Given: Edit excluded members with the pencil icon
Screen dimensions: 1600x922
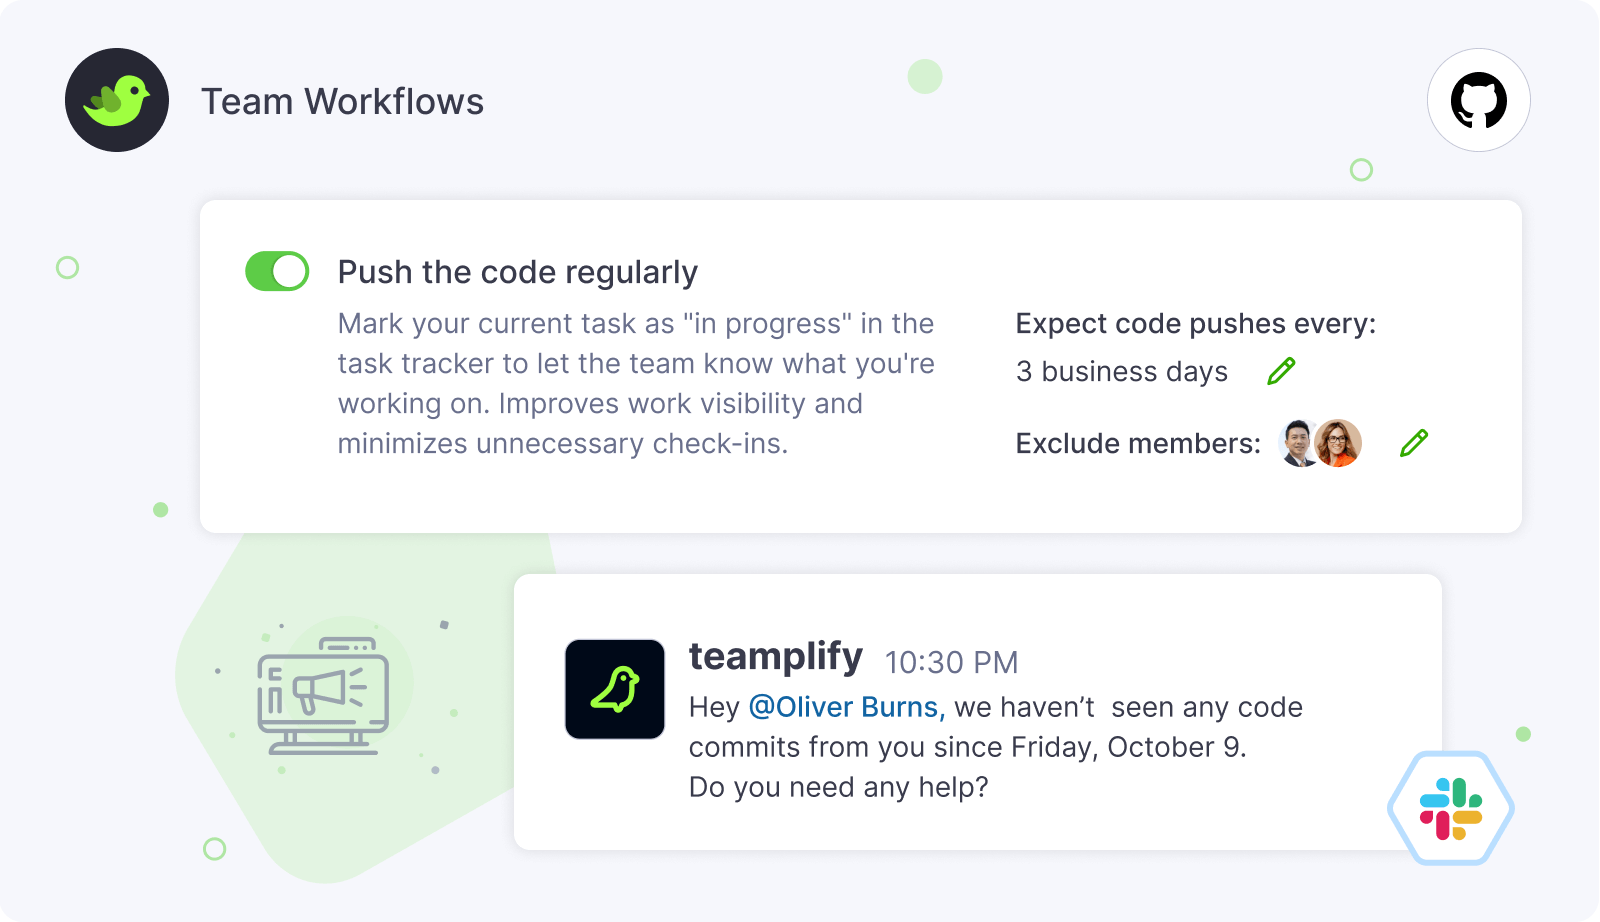Looking at the screenshot, I should click(1414, 443).
